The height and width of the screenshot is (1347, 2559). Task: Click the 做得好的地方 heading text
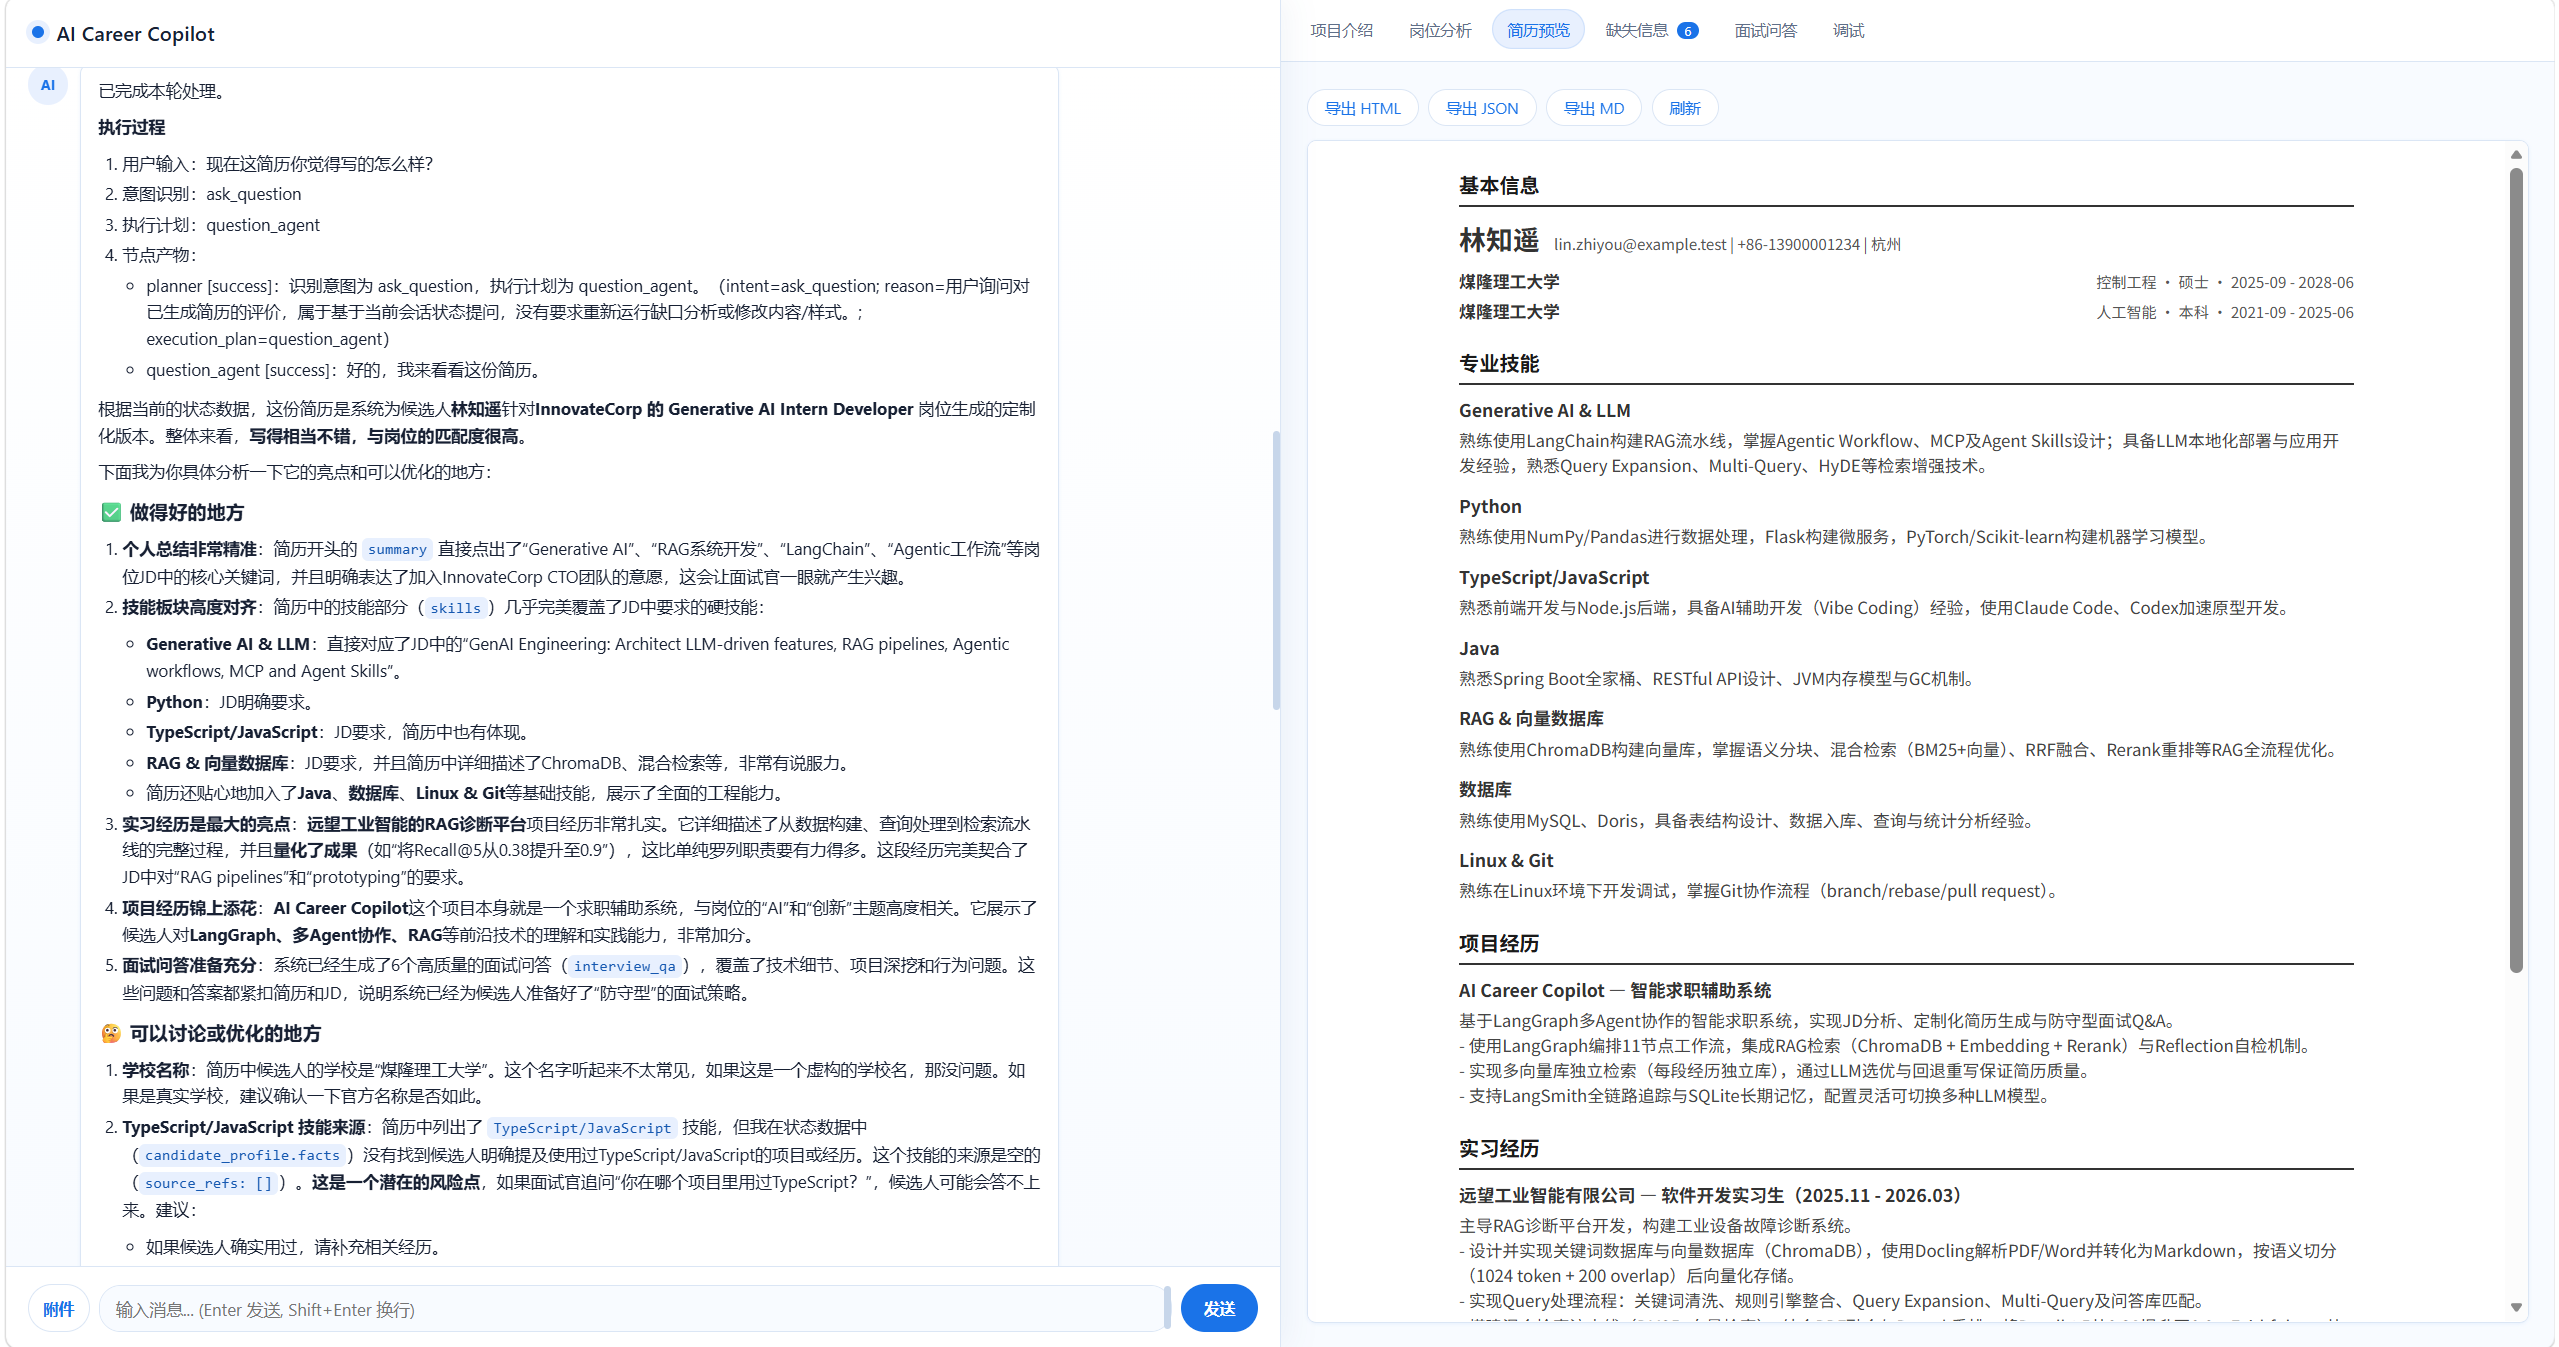187,513
